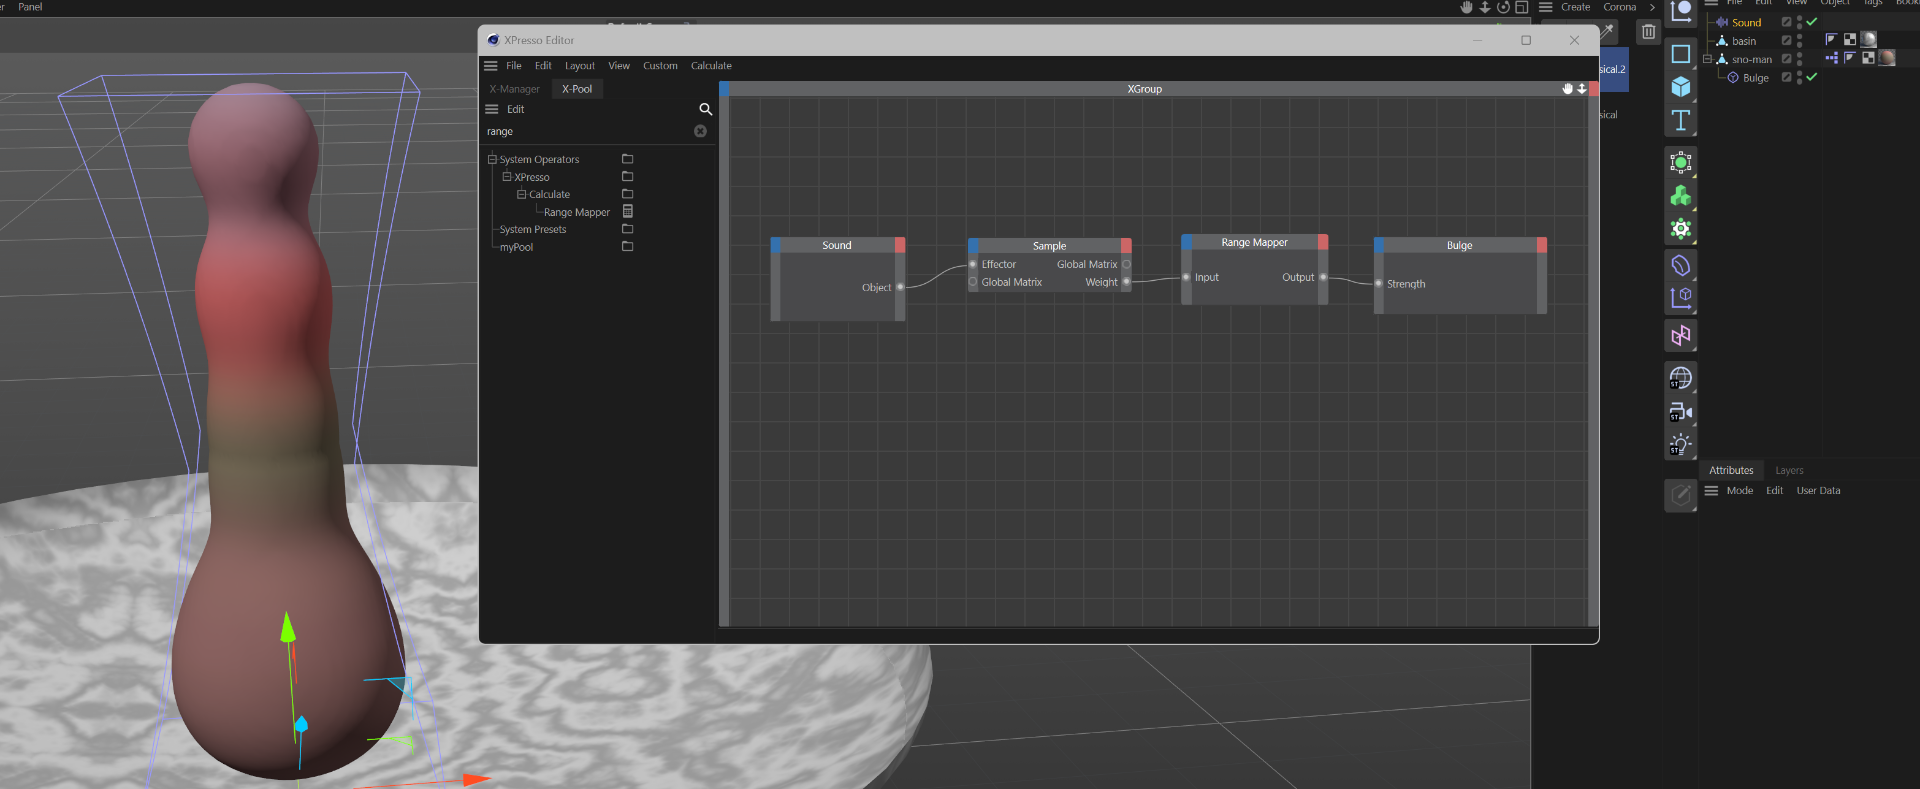
Task: Click the viewport pan hand icon
Action: [1466, 7]
